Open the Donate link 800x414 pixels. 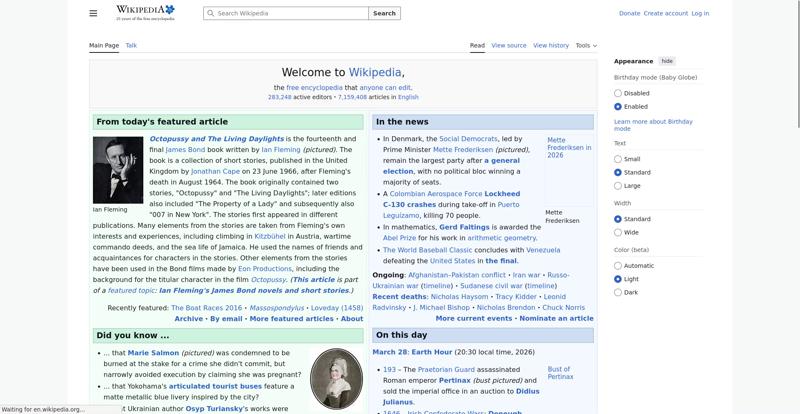(x=629, y=13)
